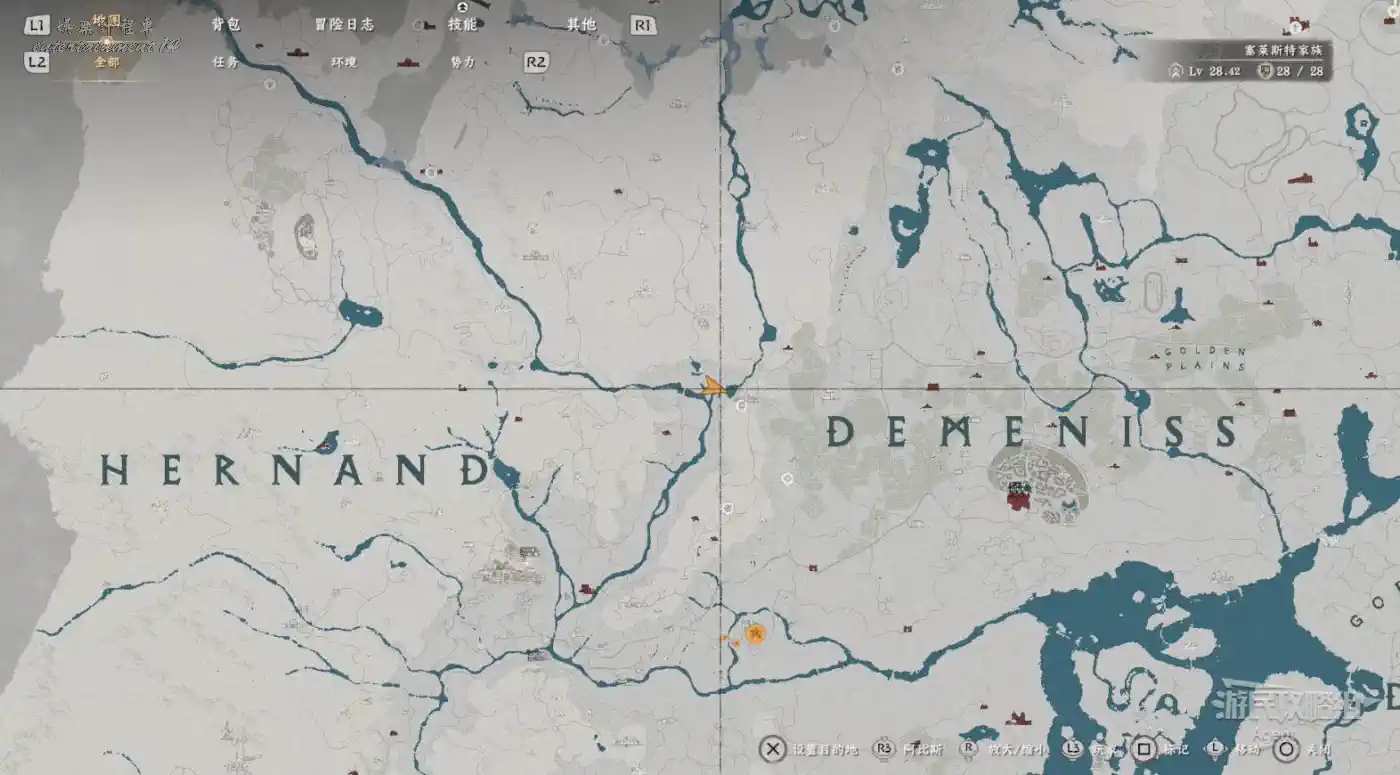The image size is (1400, 775).
Task: Toggle the 势力 map filter
Action: pyautogui.click(x=462, y=62)
